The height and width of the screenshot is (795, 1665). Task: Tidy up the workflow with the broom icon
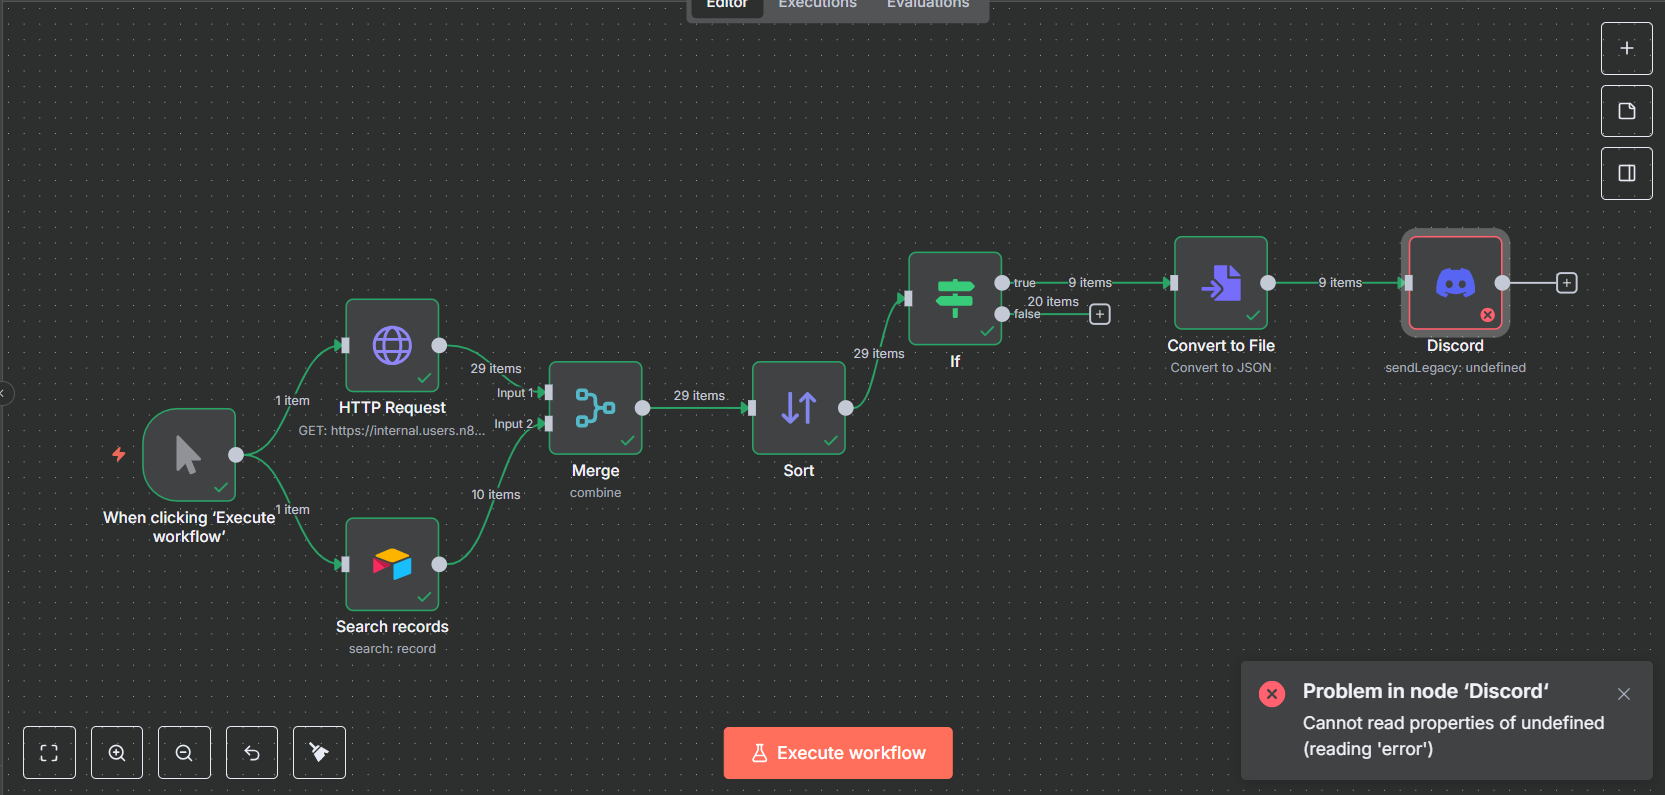coord(319,753)
